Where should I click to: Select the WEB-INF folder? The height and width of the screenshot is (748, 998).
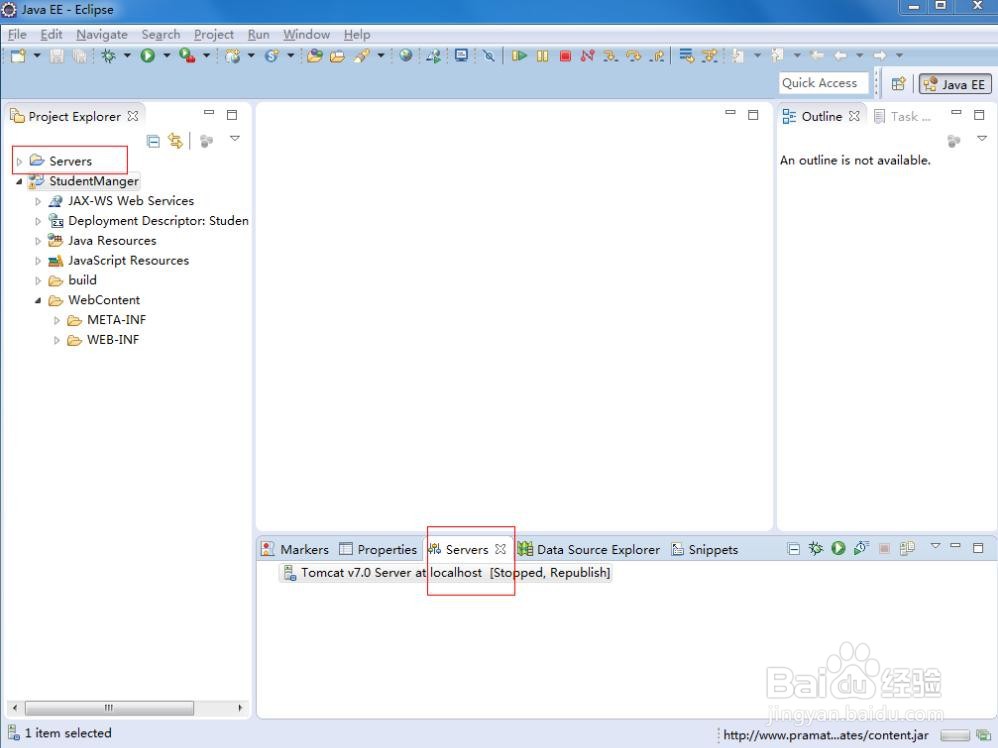pyautogui.click(x=113, y=340)
